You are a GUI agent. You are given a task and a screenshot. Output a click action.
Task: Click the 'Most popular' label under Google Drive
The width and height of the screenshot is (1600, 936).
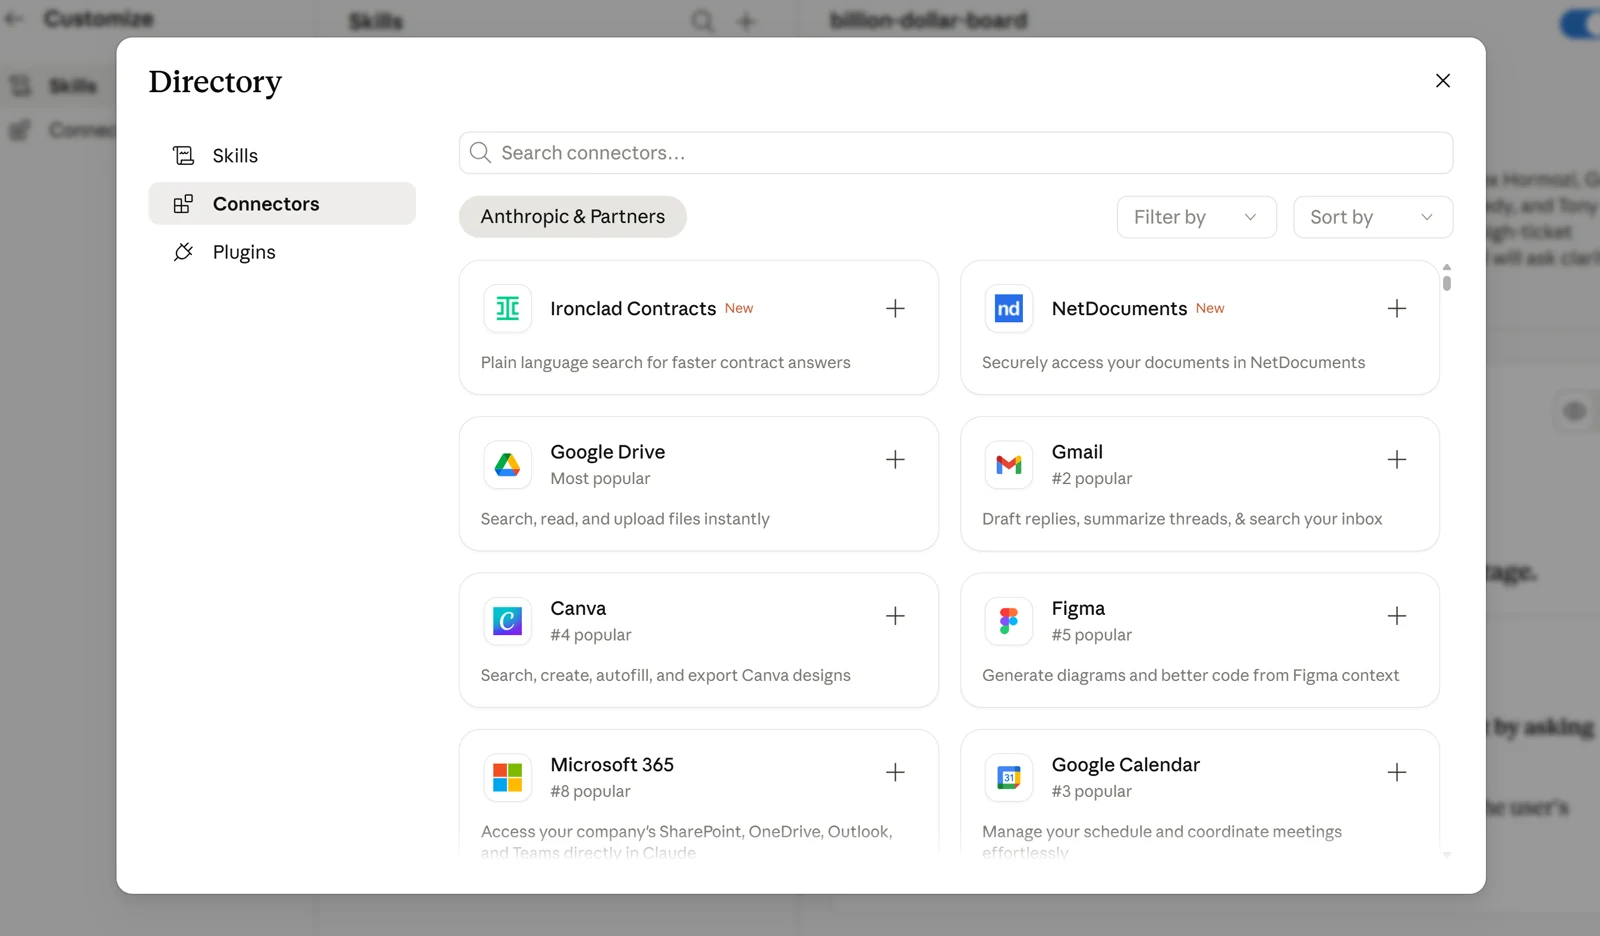600,479
